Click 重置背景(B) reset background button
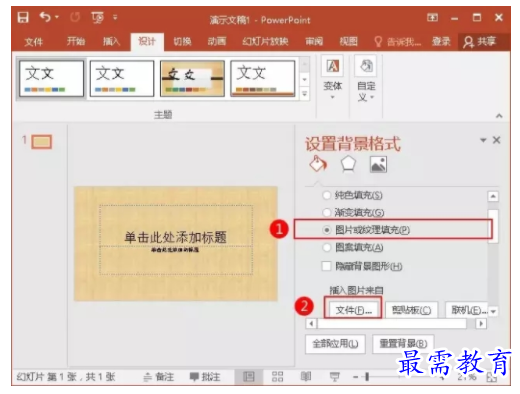 pos(403,344)
